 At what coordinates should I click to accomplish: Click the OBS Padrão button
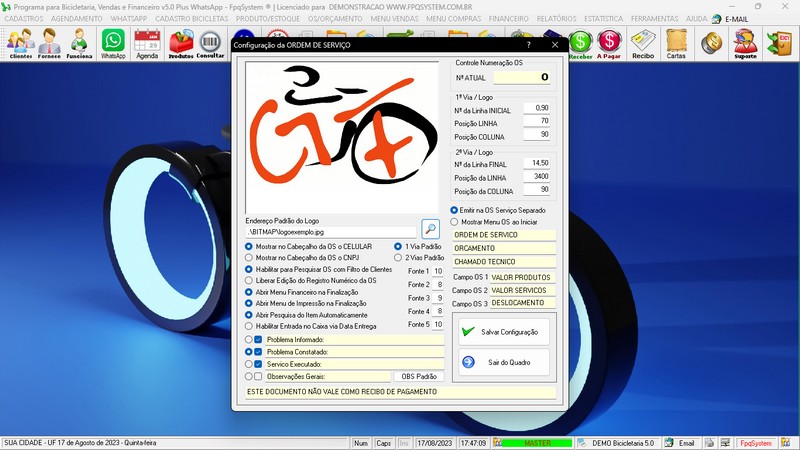tap(419, 377)
